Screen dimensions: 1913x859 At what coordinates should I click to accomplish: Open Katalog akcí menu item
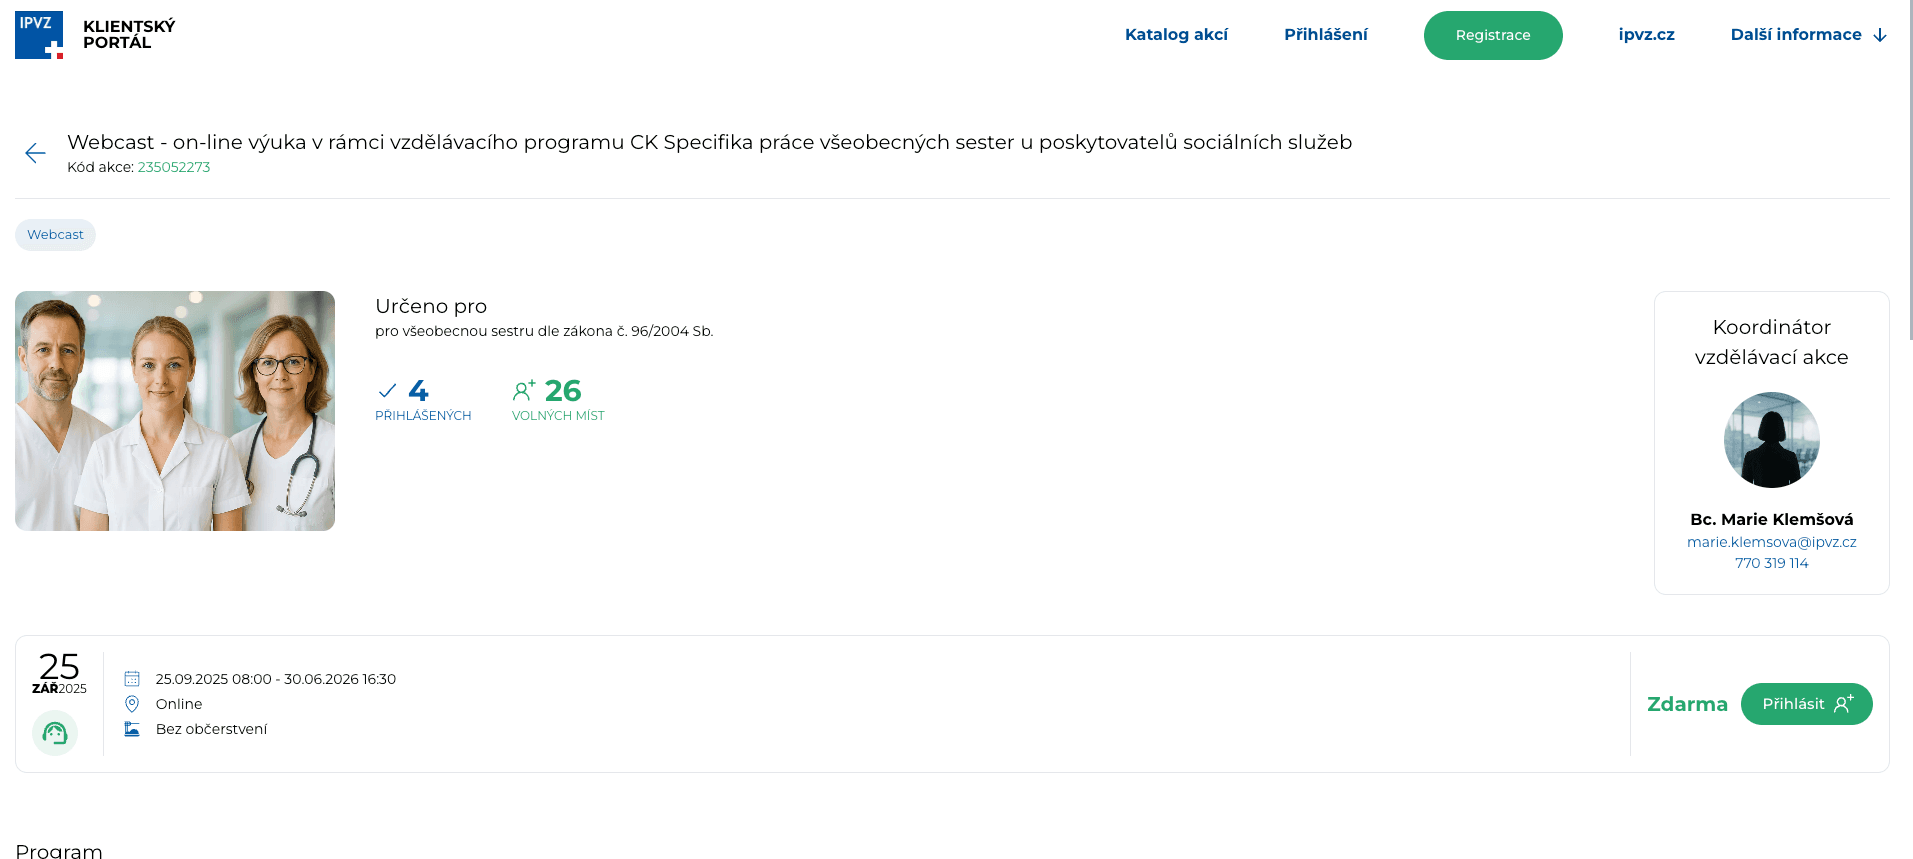pos(1176,35)
